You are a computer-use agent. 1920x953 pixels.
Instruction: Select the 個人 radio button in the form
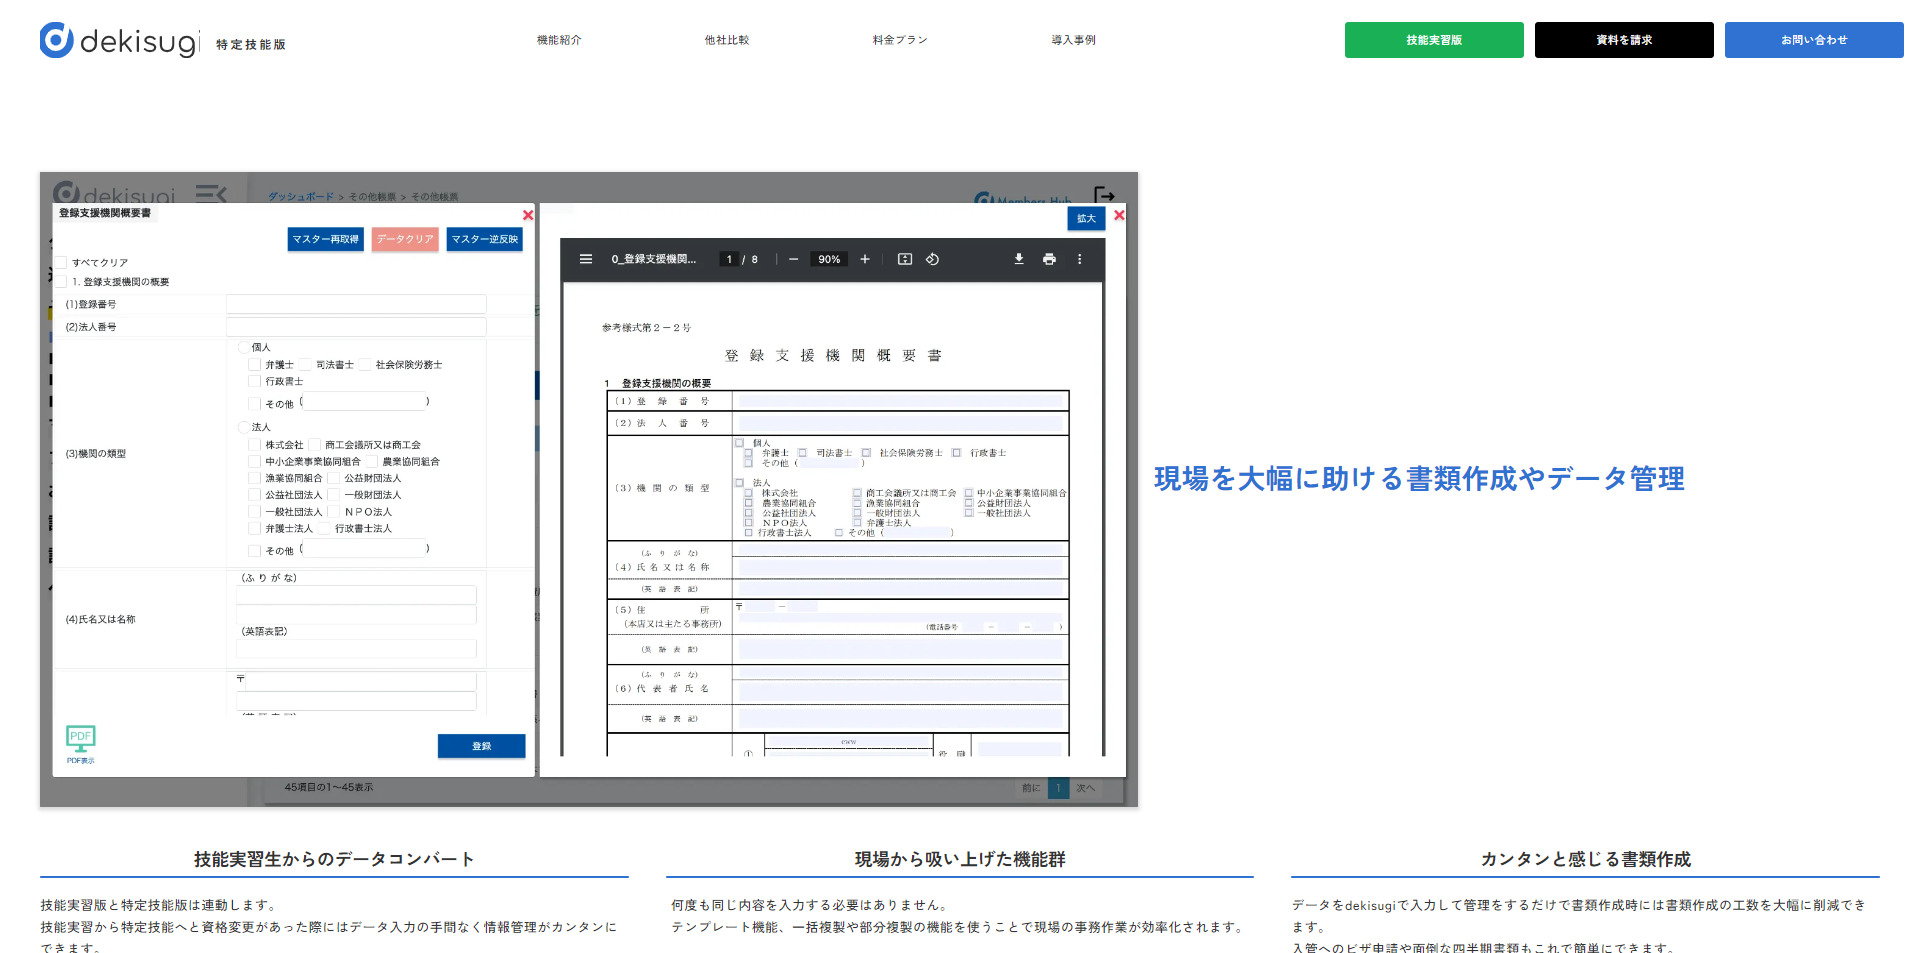243,347
